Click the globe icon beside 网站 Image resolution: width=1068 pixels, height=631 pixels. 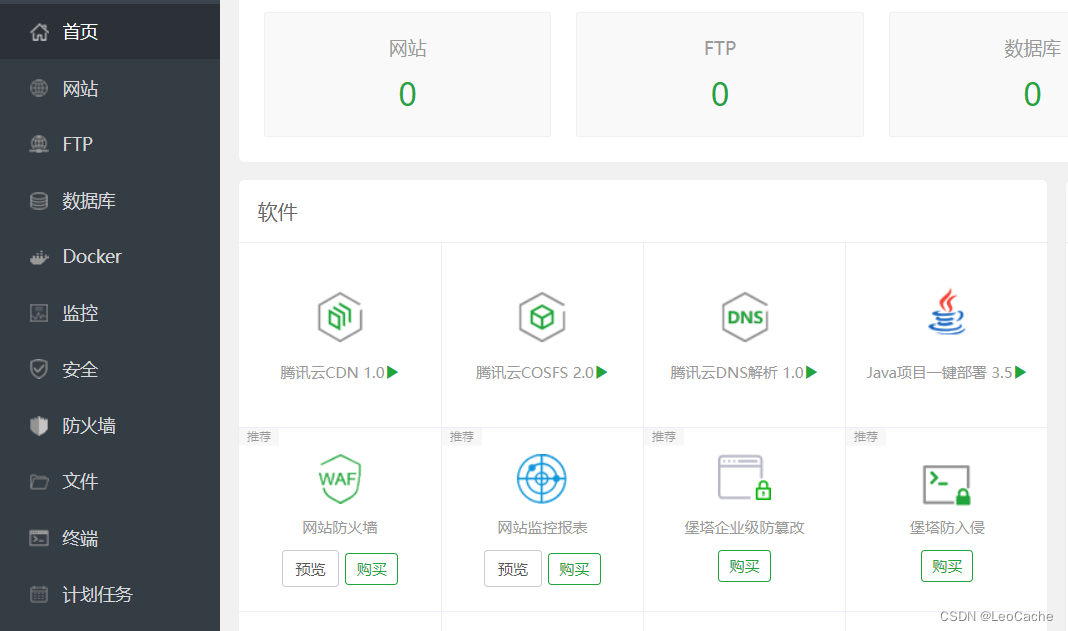coord(39,88)
